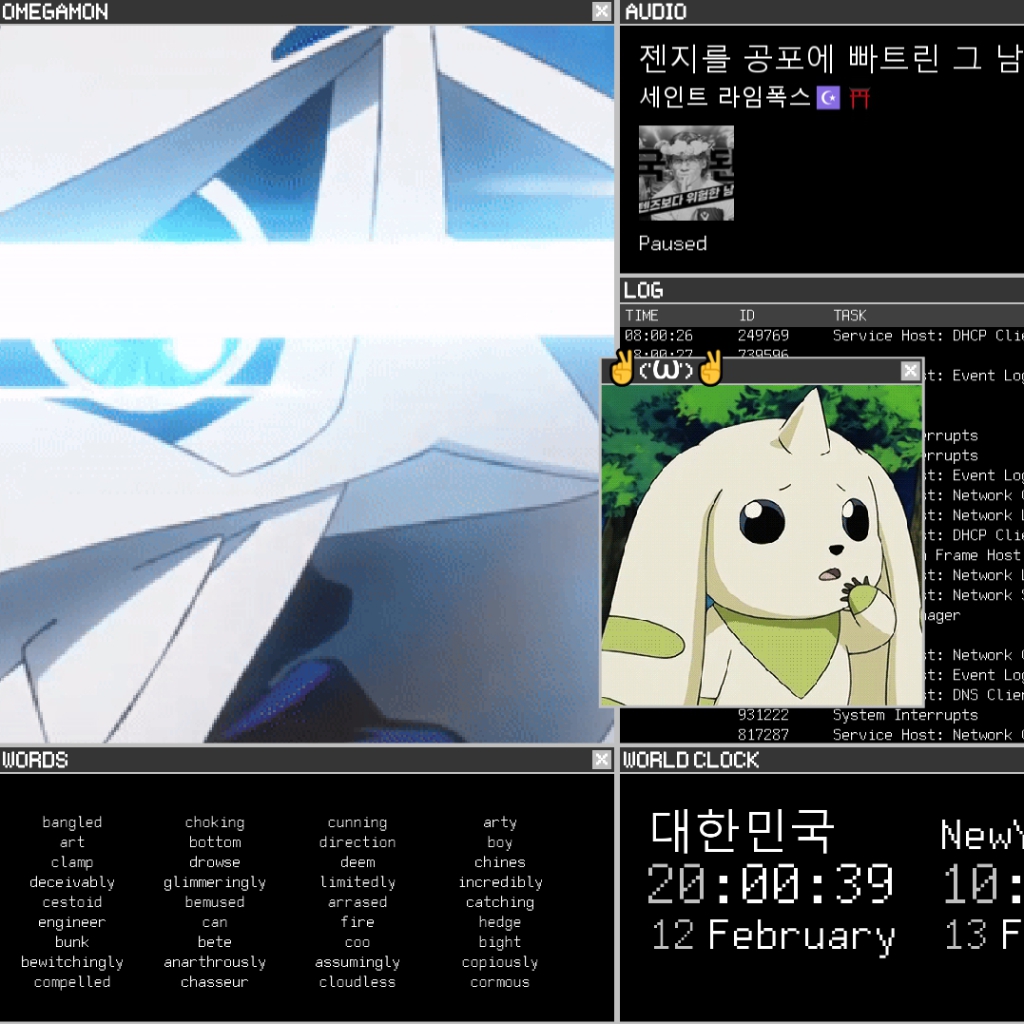
Task: Click the album art thumbnail in AUDIO
Action: click(x=686, y=173)
